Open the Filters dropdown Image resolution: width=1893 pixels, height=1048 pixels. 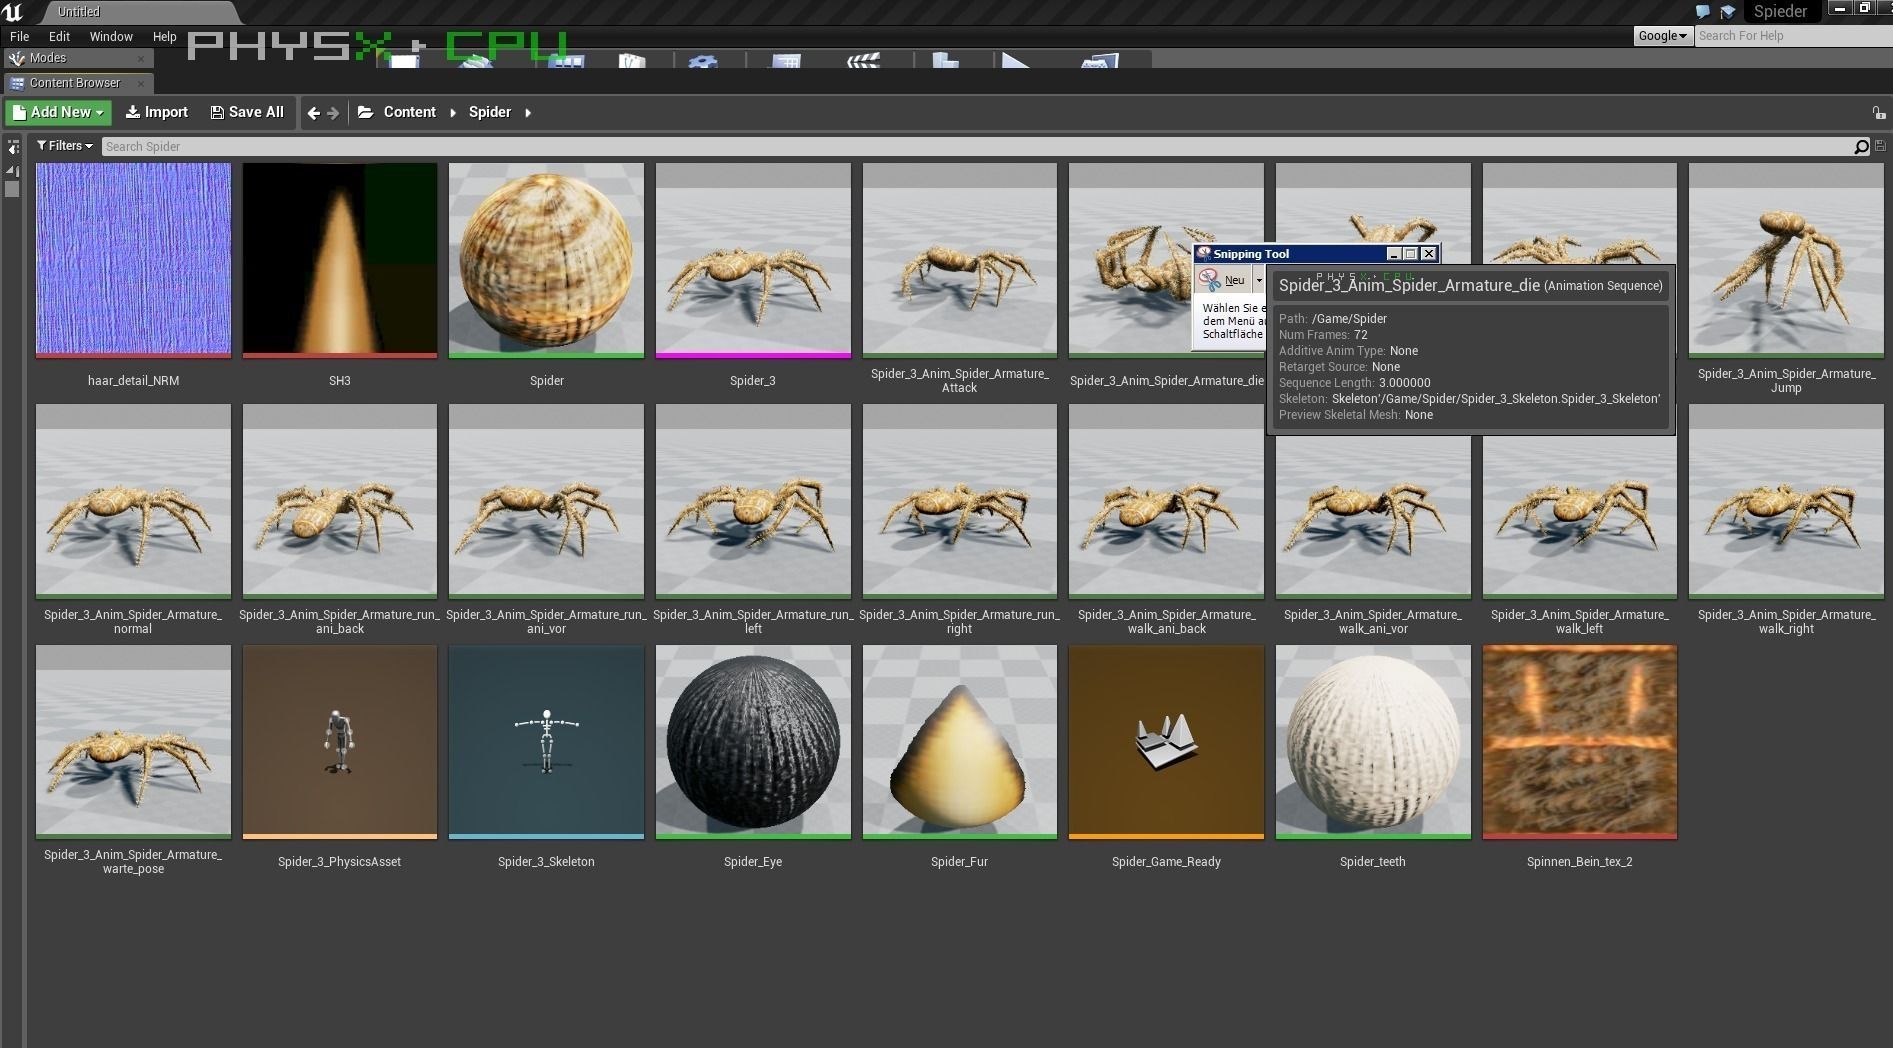click(x=65, y=146)
